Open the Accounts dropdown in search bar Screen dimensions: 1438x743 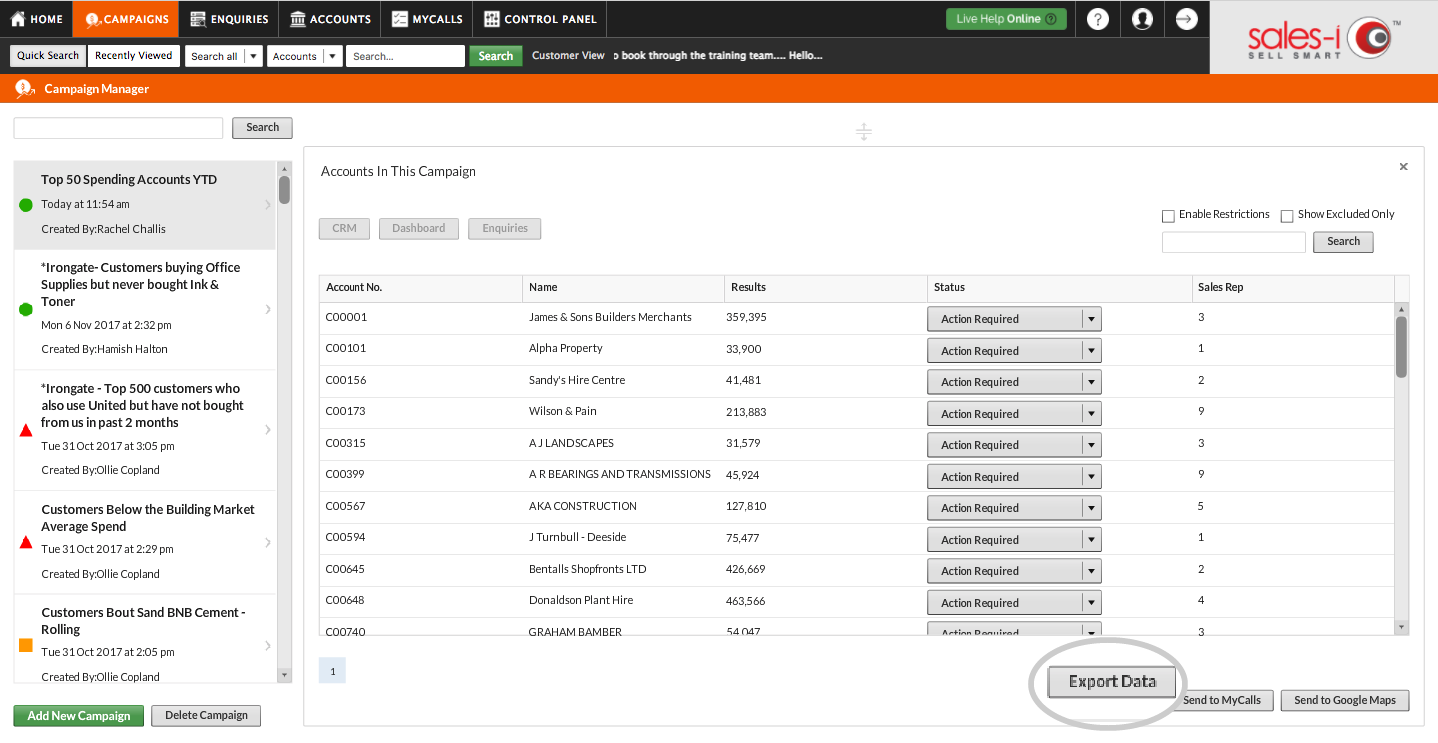(304, 56)
